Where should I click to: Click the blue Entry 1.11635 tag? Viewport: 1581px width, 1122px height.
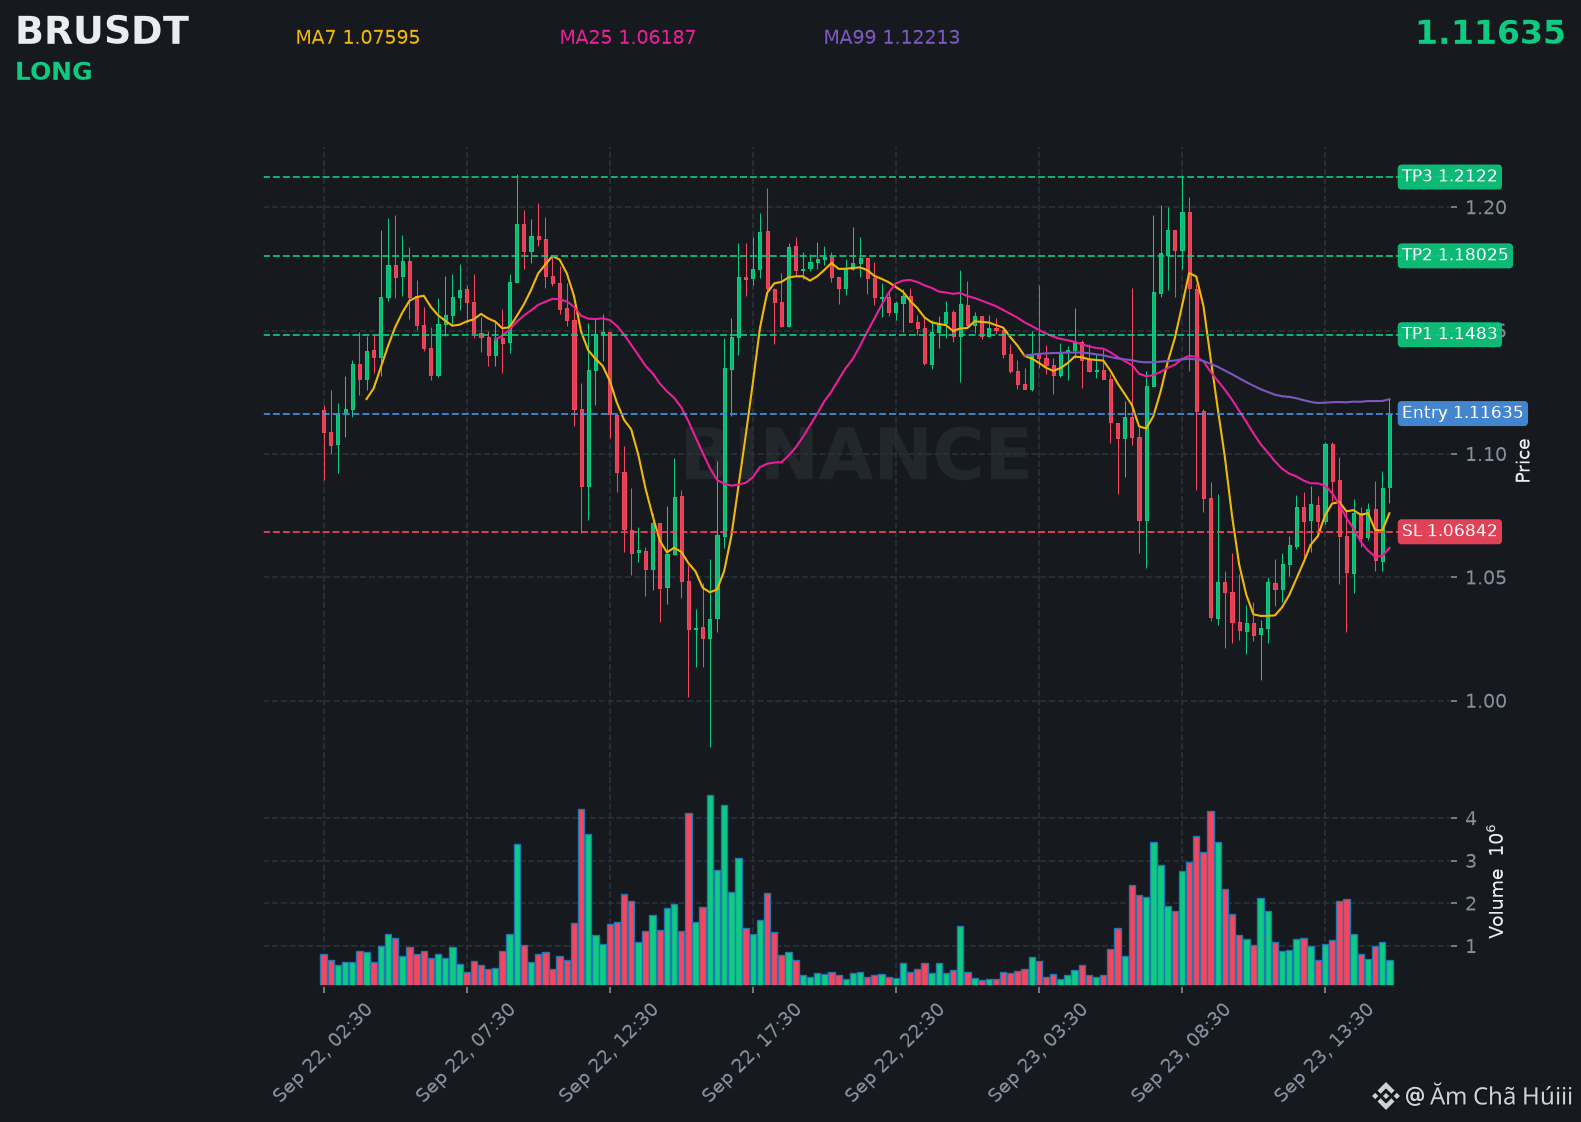[x=1462, y=413]
